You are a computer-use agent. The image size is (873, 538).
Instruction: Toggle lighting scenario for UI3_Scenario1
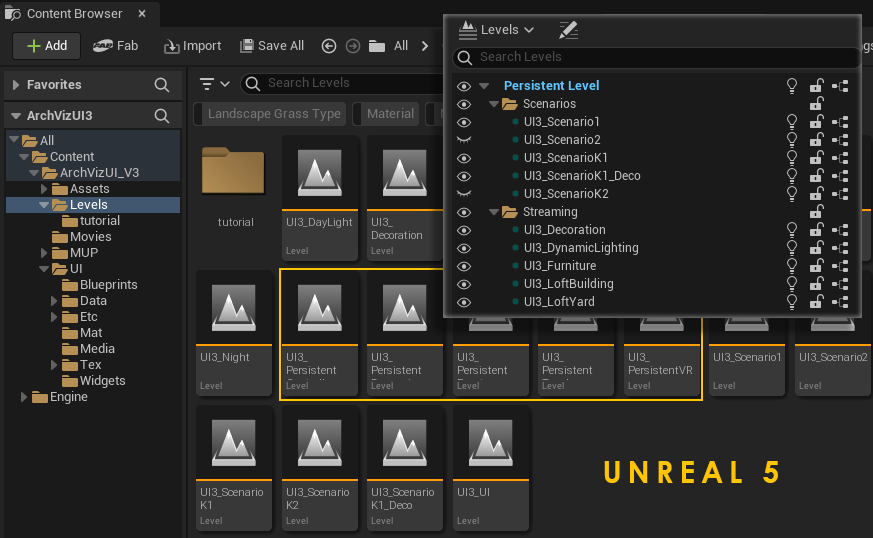coord(791,121)
